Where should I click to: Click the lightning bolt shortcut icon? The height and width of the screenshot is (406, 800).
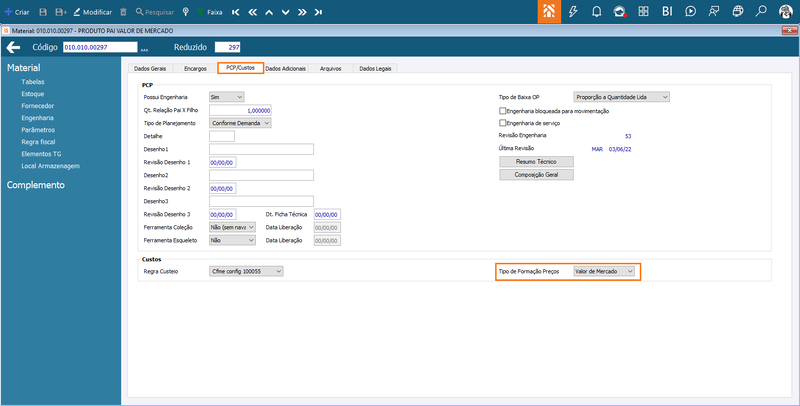(573, 11)
